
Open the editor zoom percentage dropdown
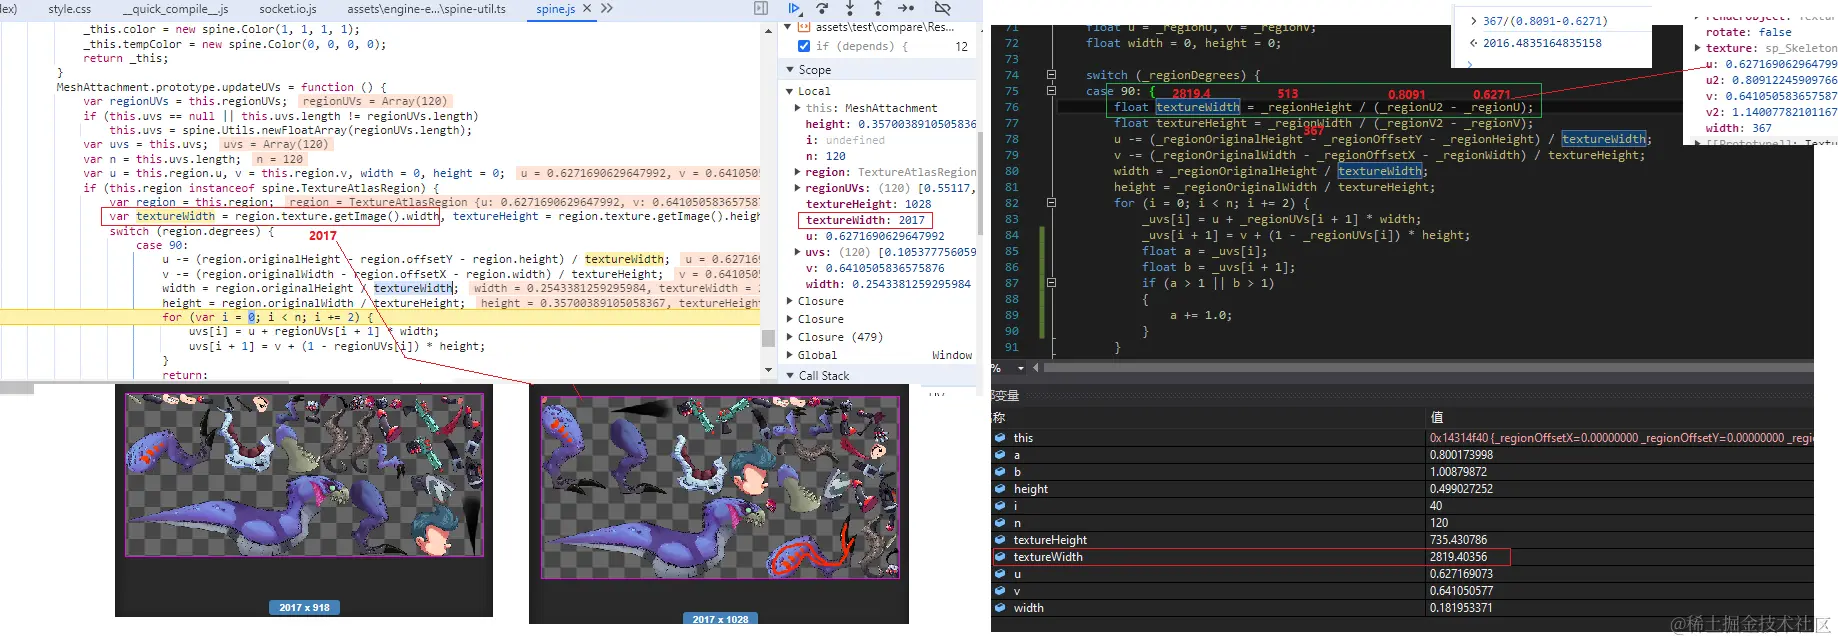coord(1020,368)
